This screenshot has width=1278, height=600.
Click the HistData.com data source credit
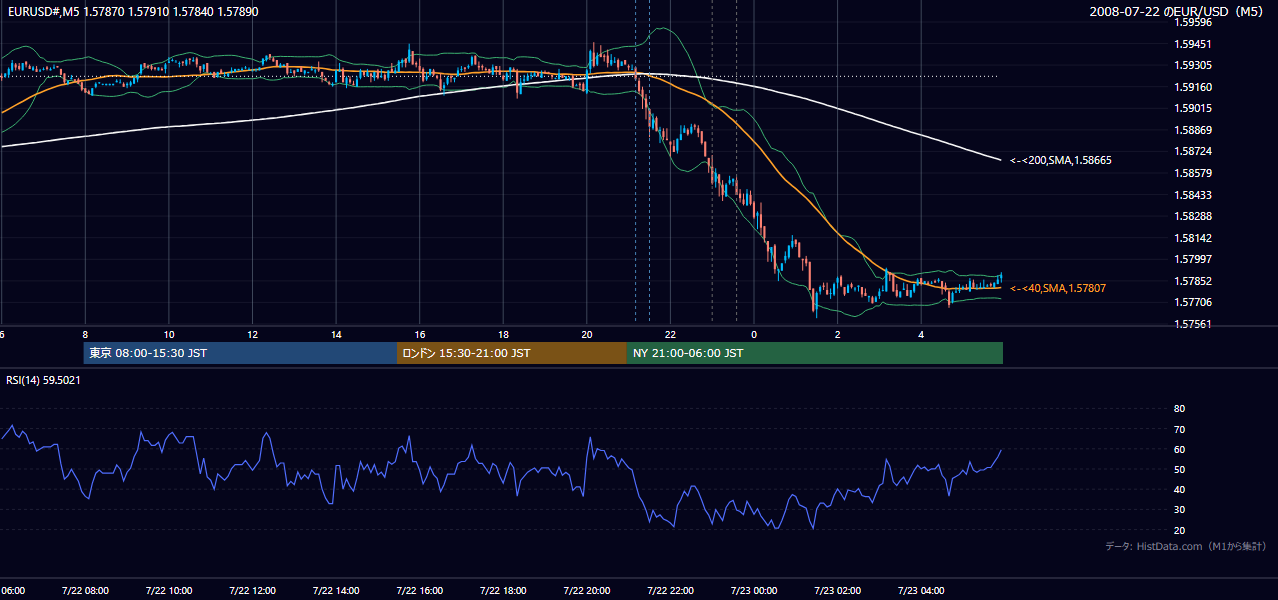click(x=1186, y=546)
